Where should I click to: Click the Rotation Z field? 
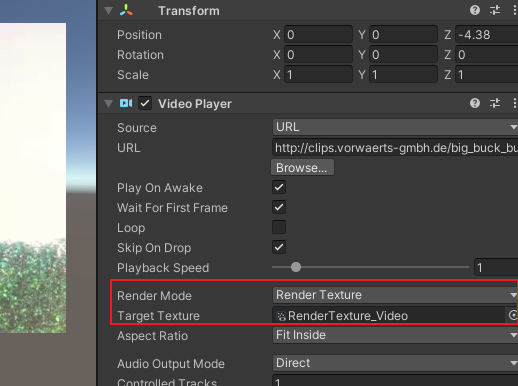pos(487,54)
